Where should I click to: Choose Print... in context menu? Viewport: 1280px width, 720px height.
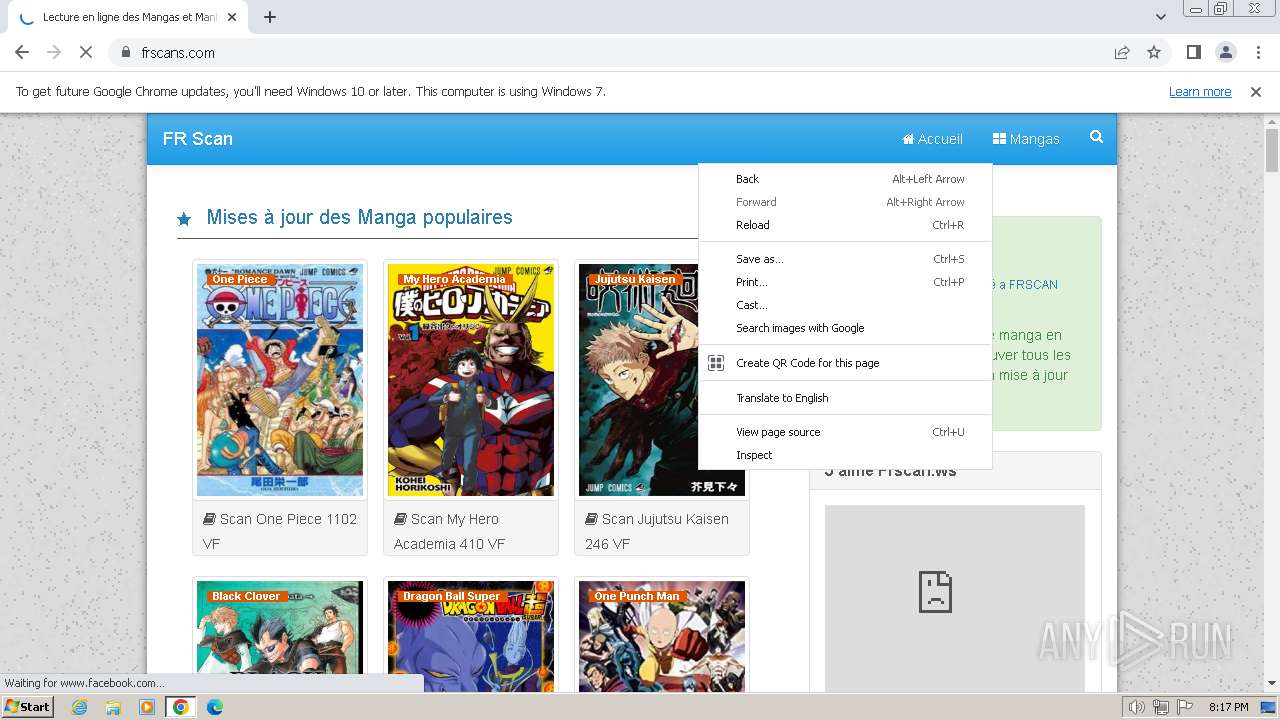[x=845, y=282]
